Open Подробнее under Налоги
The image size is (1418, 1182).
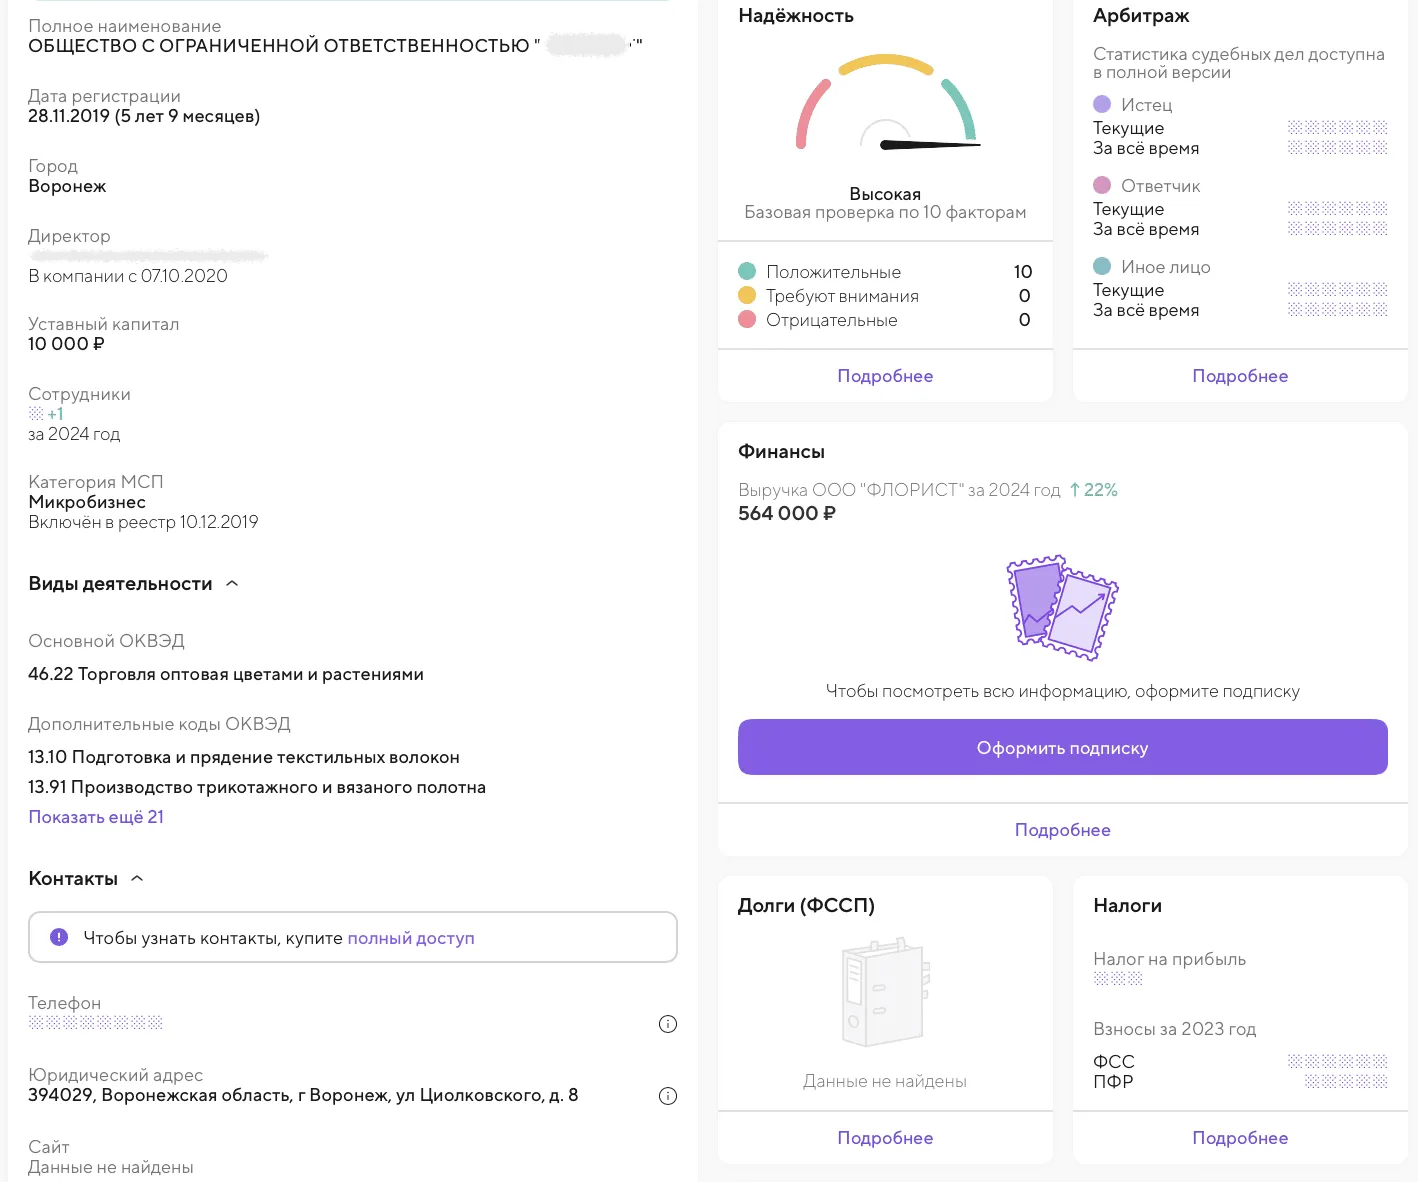tap(1240, 1138)
